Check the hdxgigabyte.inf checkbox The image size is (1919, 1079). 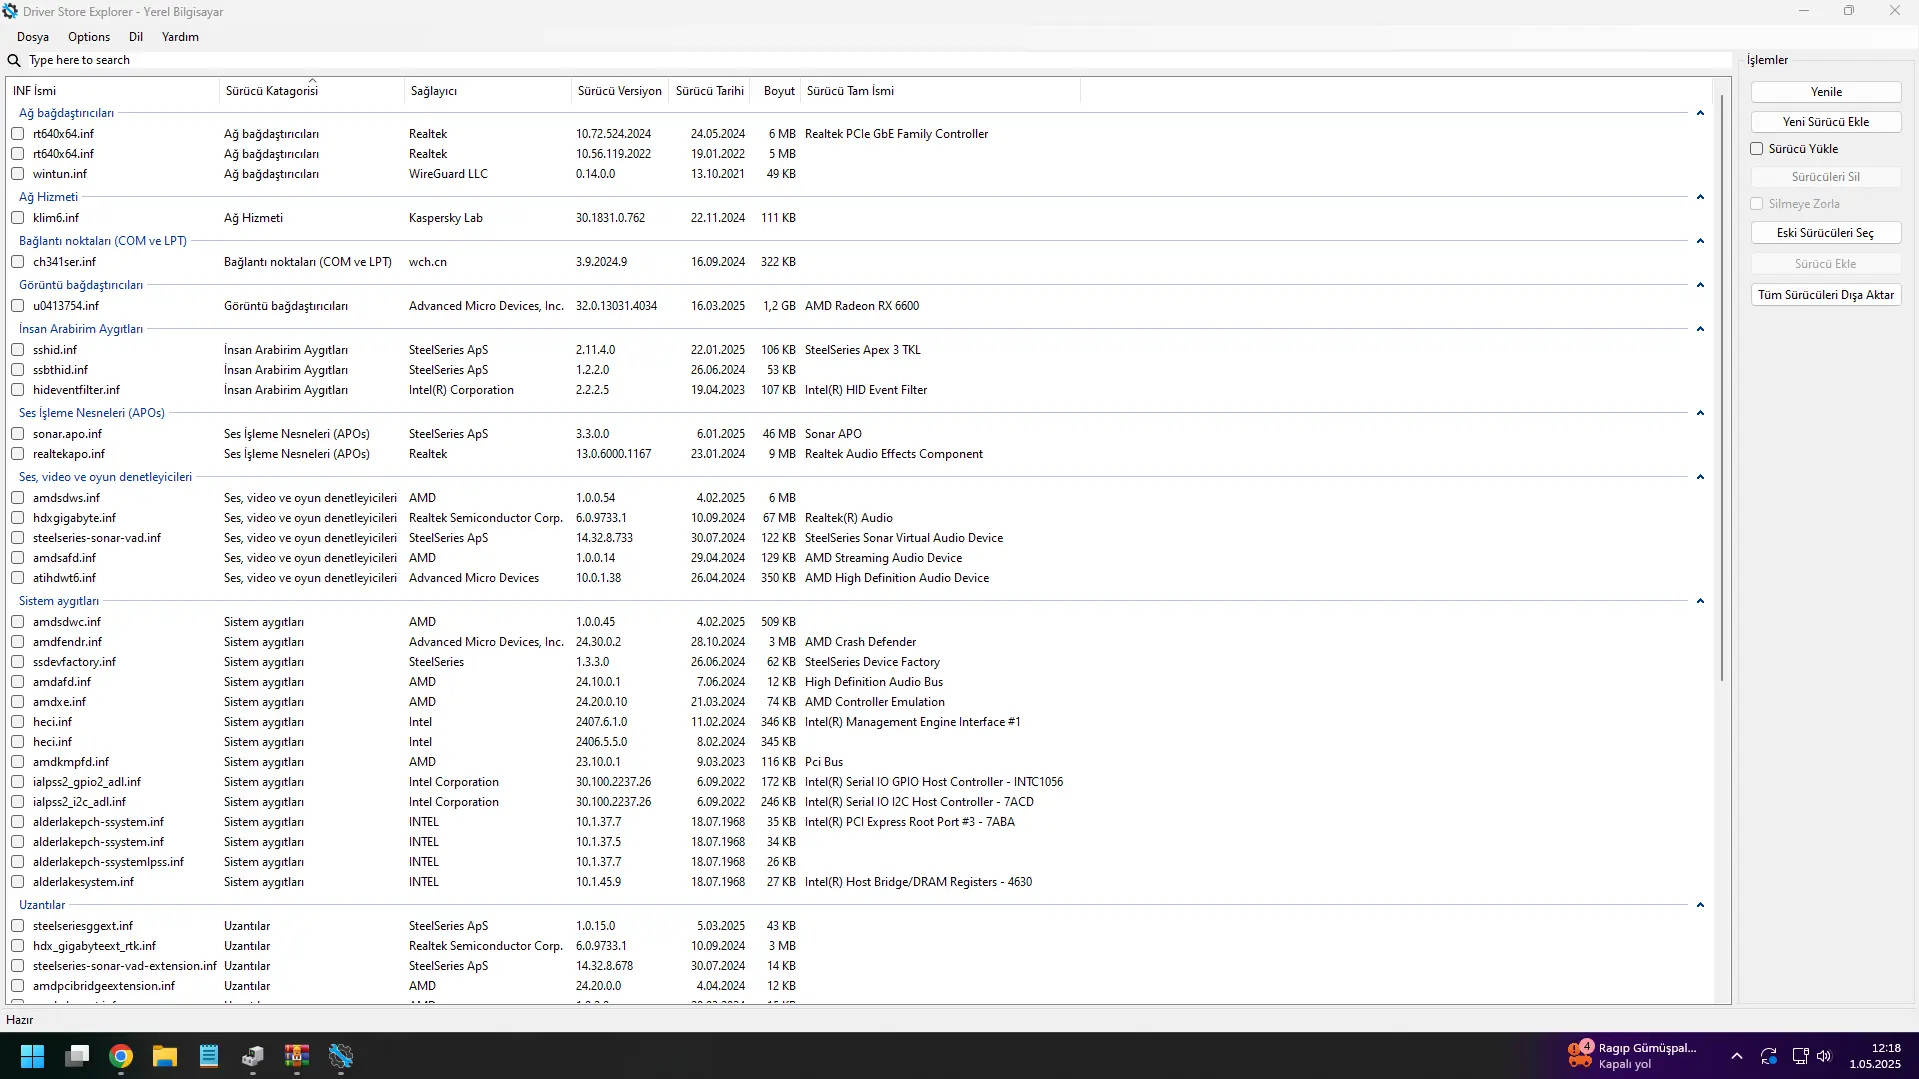[17, 518]
